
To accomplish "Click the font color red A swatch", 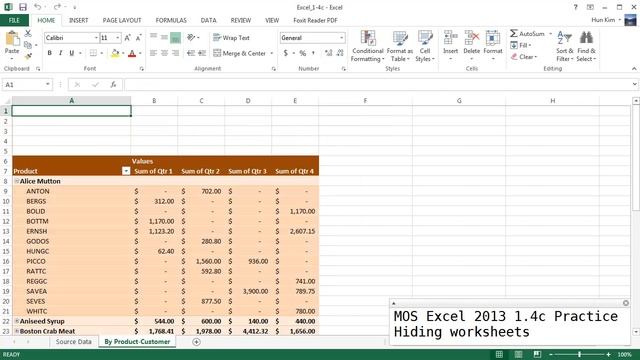I will click(x=132, y=53).
